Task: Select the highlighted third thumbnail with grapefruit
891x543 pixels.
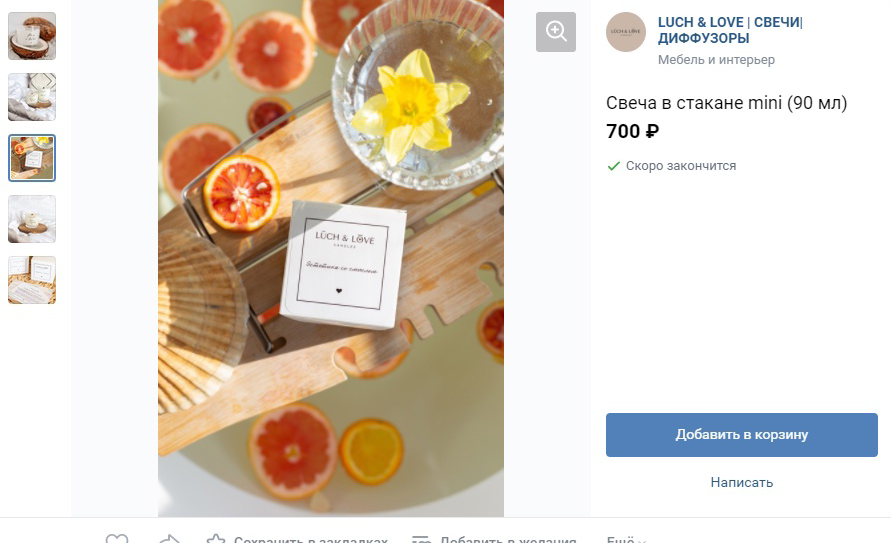Action: click(x=32, y=158)
